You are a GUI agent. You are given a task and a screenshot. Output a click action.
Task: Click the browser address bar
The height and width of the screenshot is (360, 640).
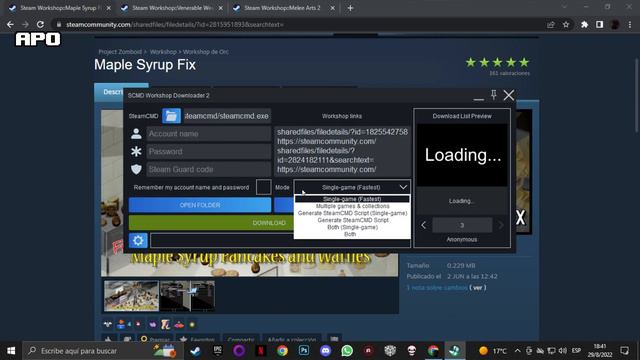tap(302, 24)
